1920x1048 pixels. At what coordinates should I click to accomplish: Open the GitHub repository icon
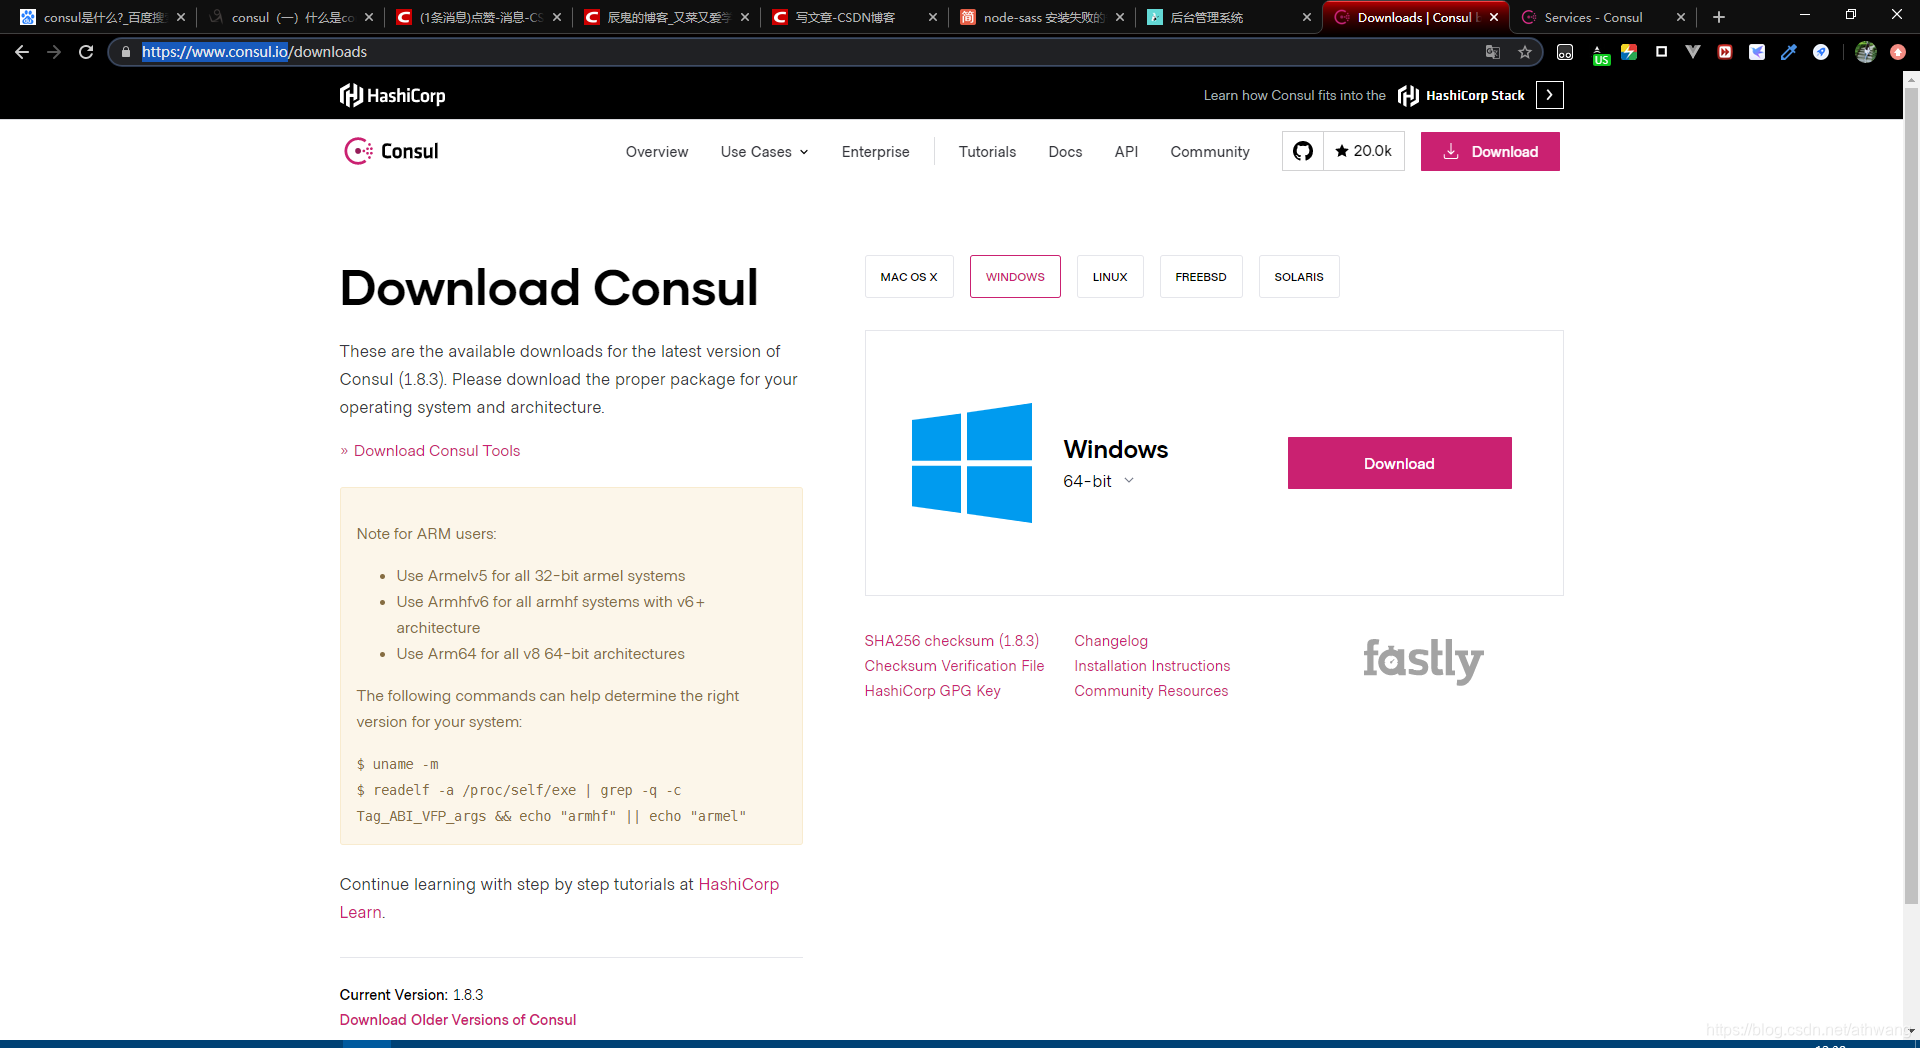(x=1302, y=151)
